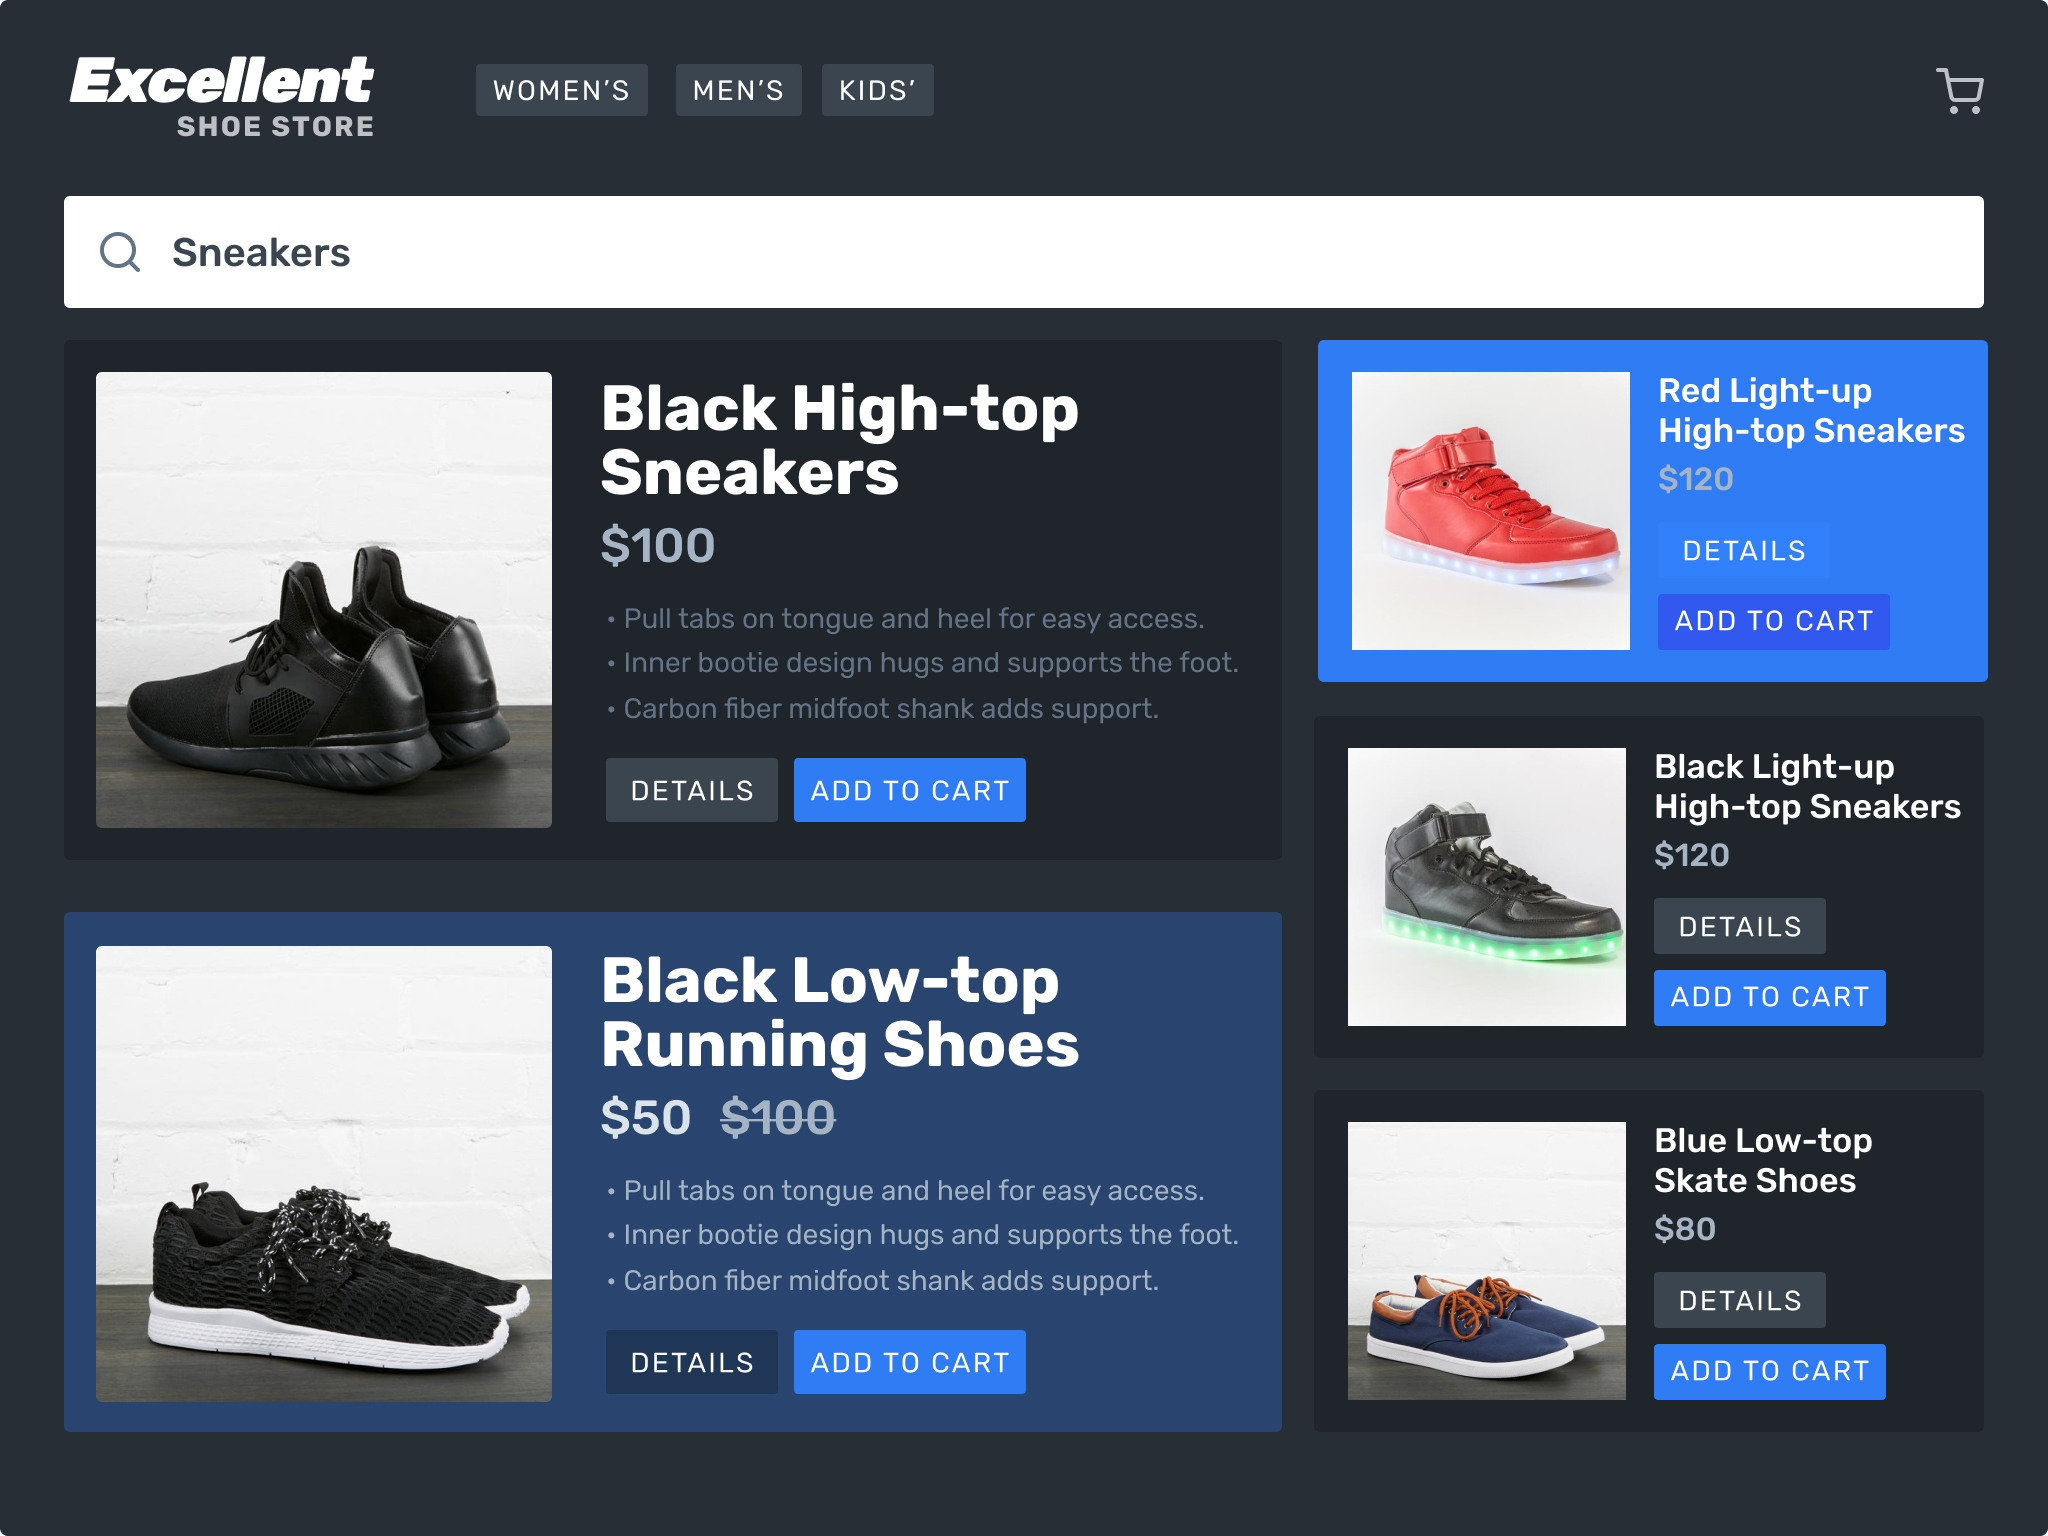This screenshot has width=2048, height=1536.
Task: Click DETAILS for Black Low-top Running Shoes
Action: (690, 1362)
